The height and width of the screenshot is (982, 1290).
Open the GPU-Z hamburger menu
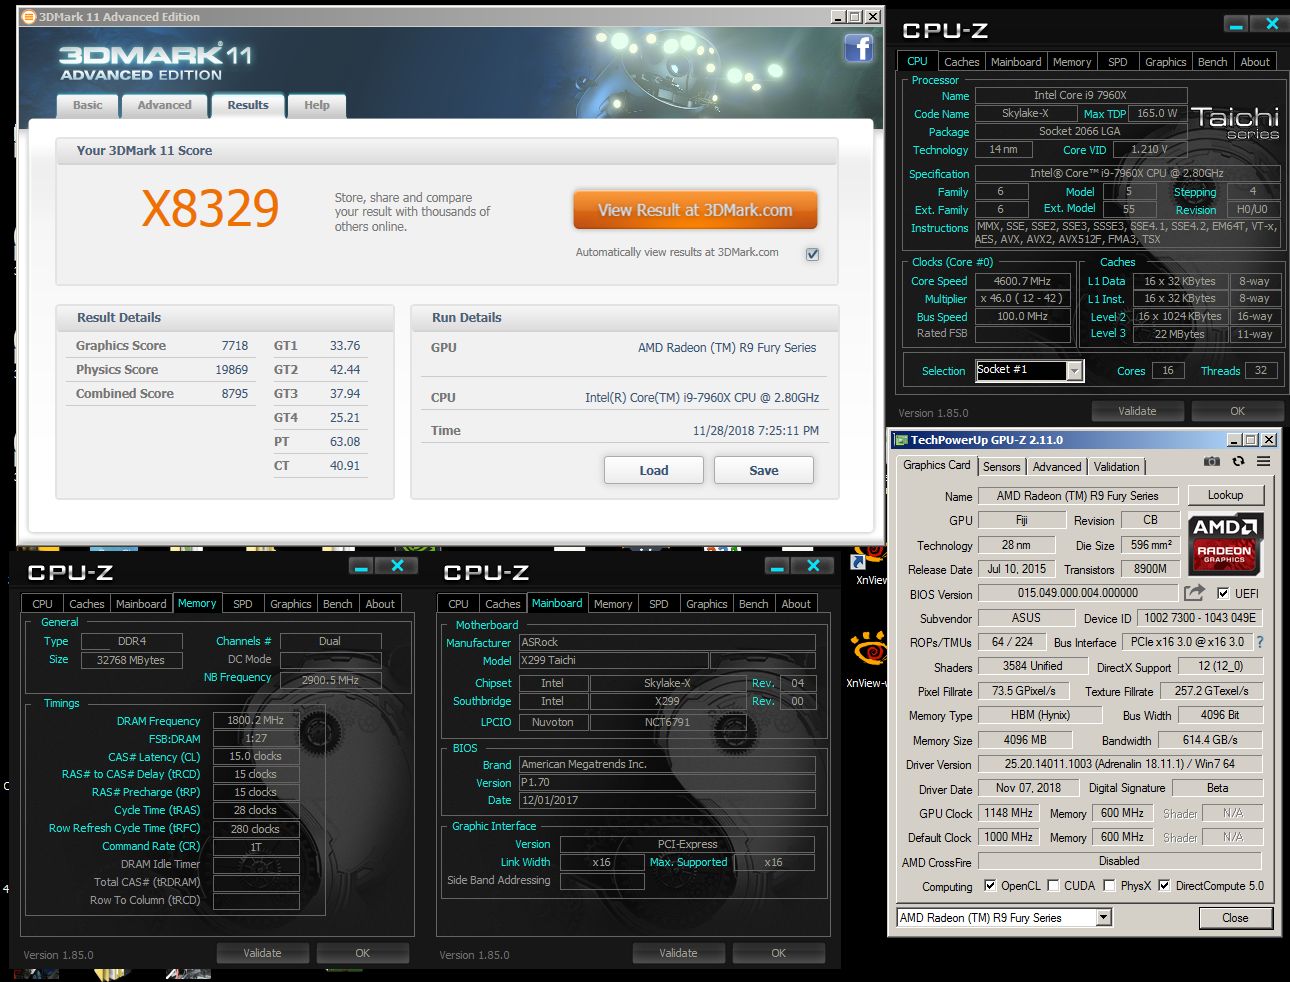click(1263, 461)
